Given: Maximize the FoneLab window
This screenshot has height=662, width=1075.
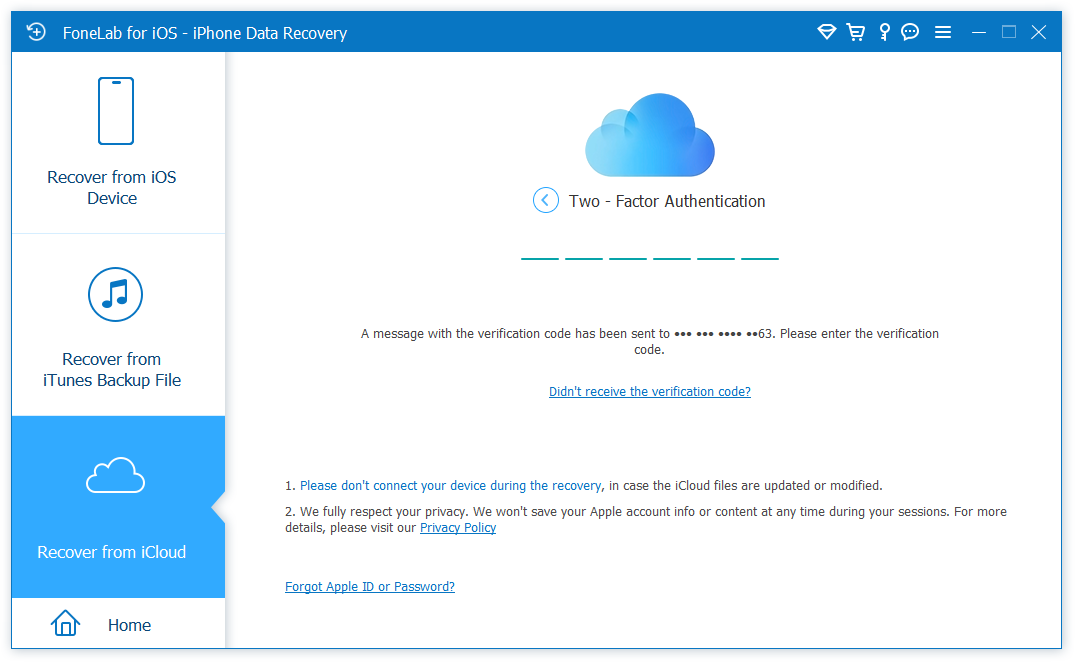Looking at the screenshot, I should click(1008, 32).
